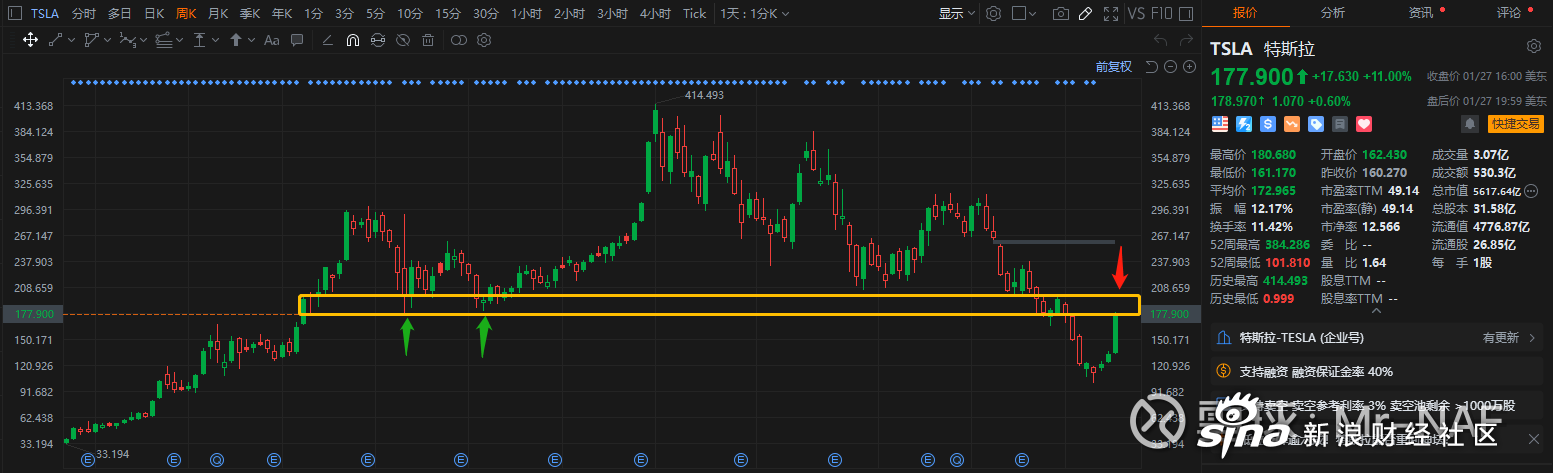Select the Aa text annotation tool
This screenshot has height=473, width=1553.
[x=271, y=41]
